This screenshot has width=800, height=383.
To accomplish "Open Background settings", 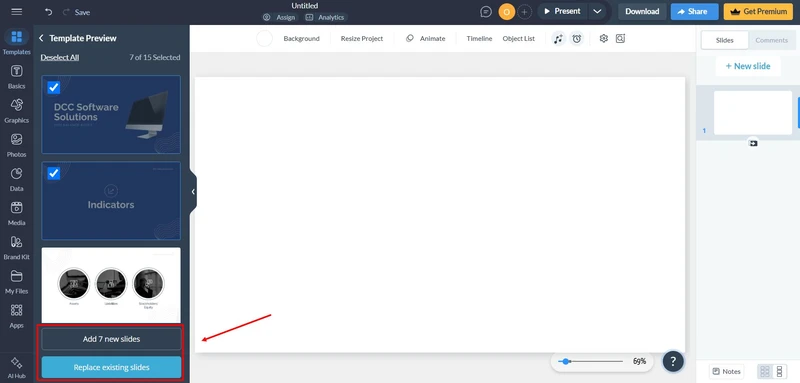I will (302, 39).
